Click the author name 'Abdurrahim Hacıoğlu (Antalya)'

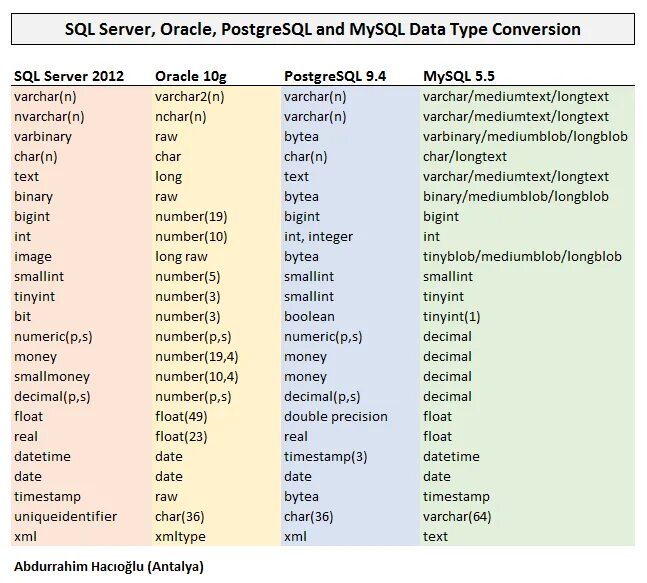tap(109, 566)
